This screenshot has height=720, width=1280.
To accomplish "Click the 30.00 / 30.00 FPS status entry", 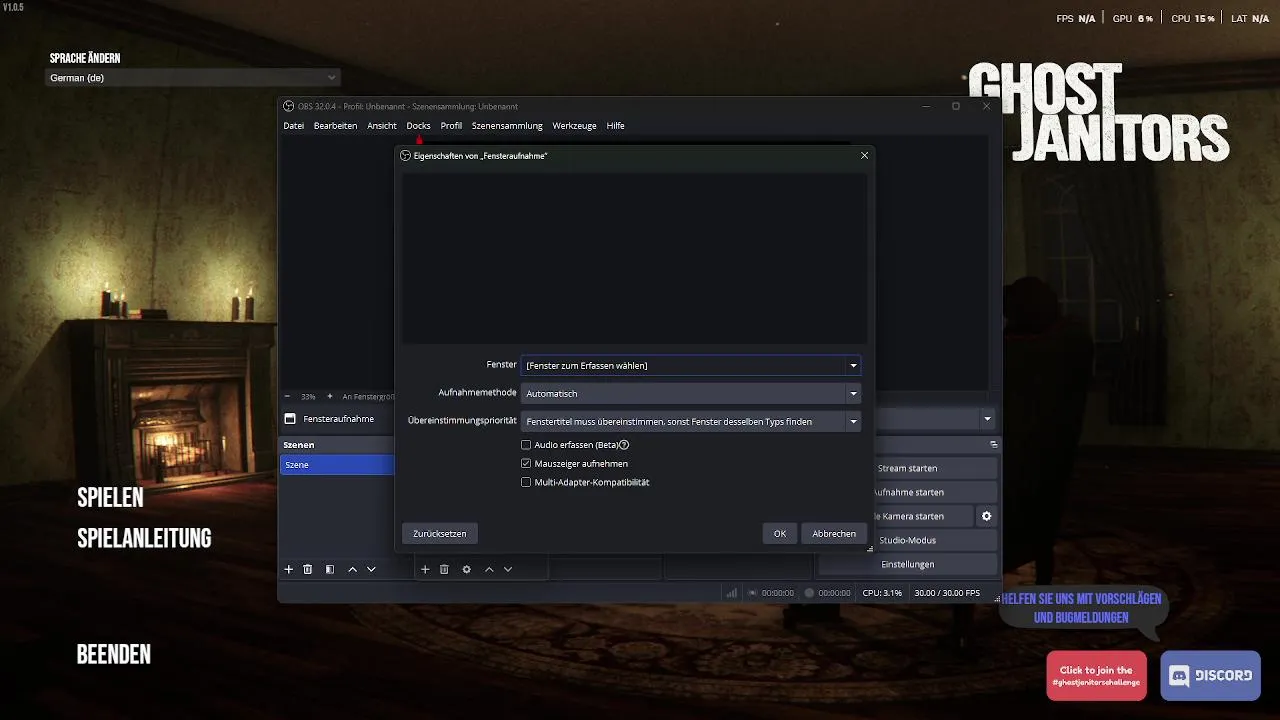I will pyautogui.click(x=947, y=593).
